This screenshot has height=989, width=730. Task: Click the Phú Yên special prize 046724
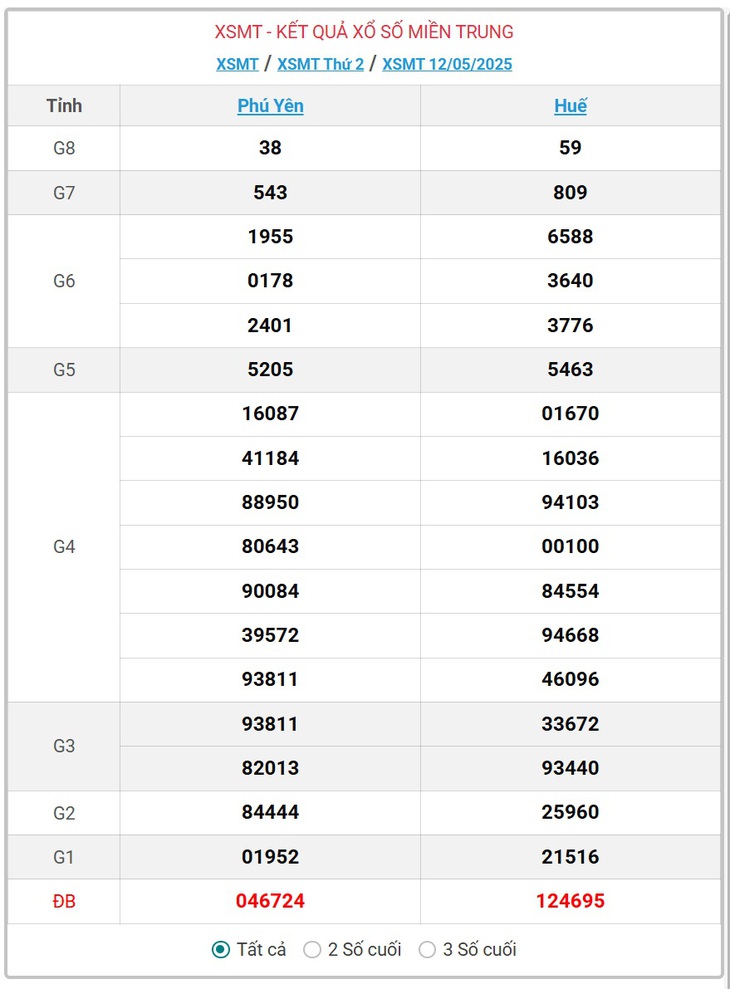270,901
